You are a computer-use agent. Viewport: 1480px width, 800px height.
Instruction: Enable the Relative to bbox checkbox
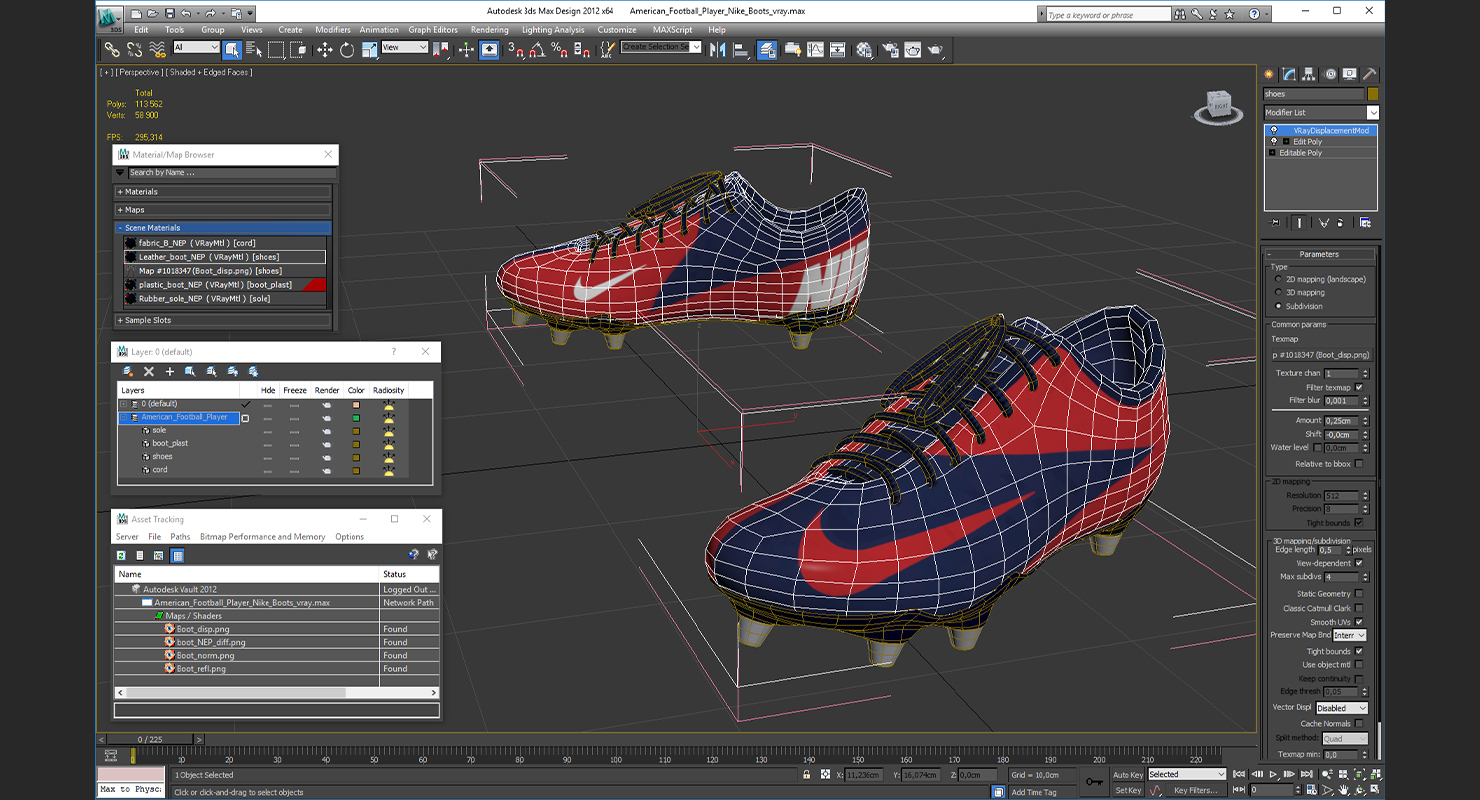(1358, 464)
